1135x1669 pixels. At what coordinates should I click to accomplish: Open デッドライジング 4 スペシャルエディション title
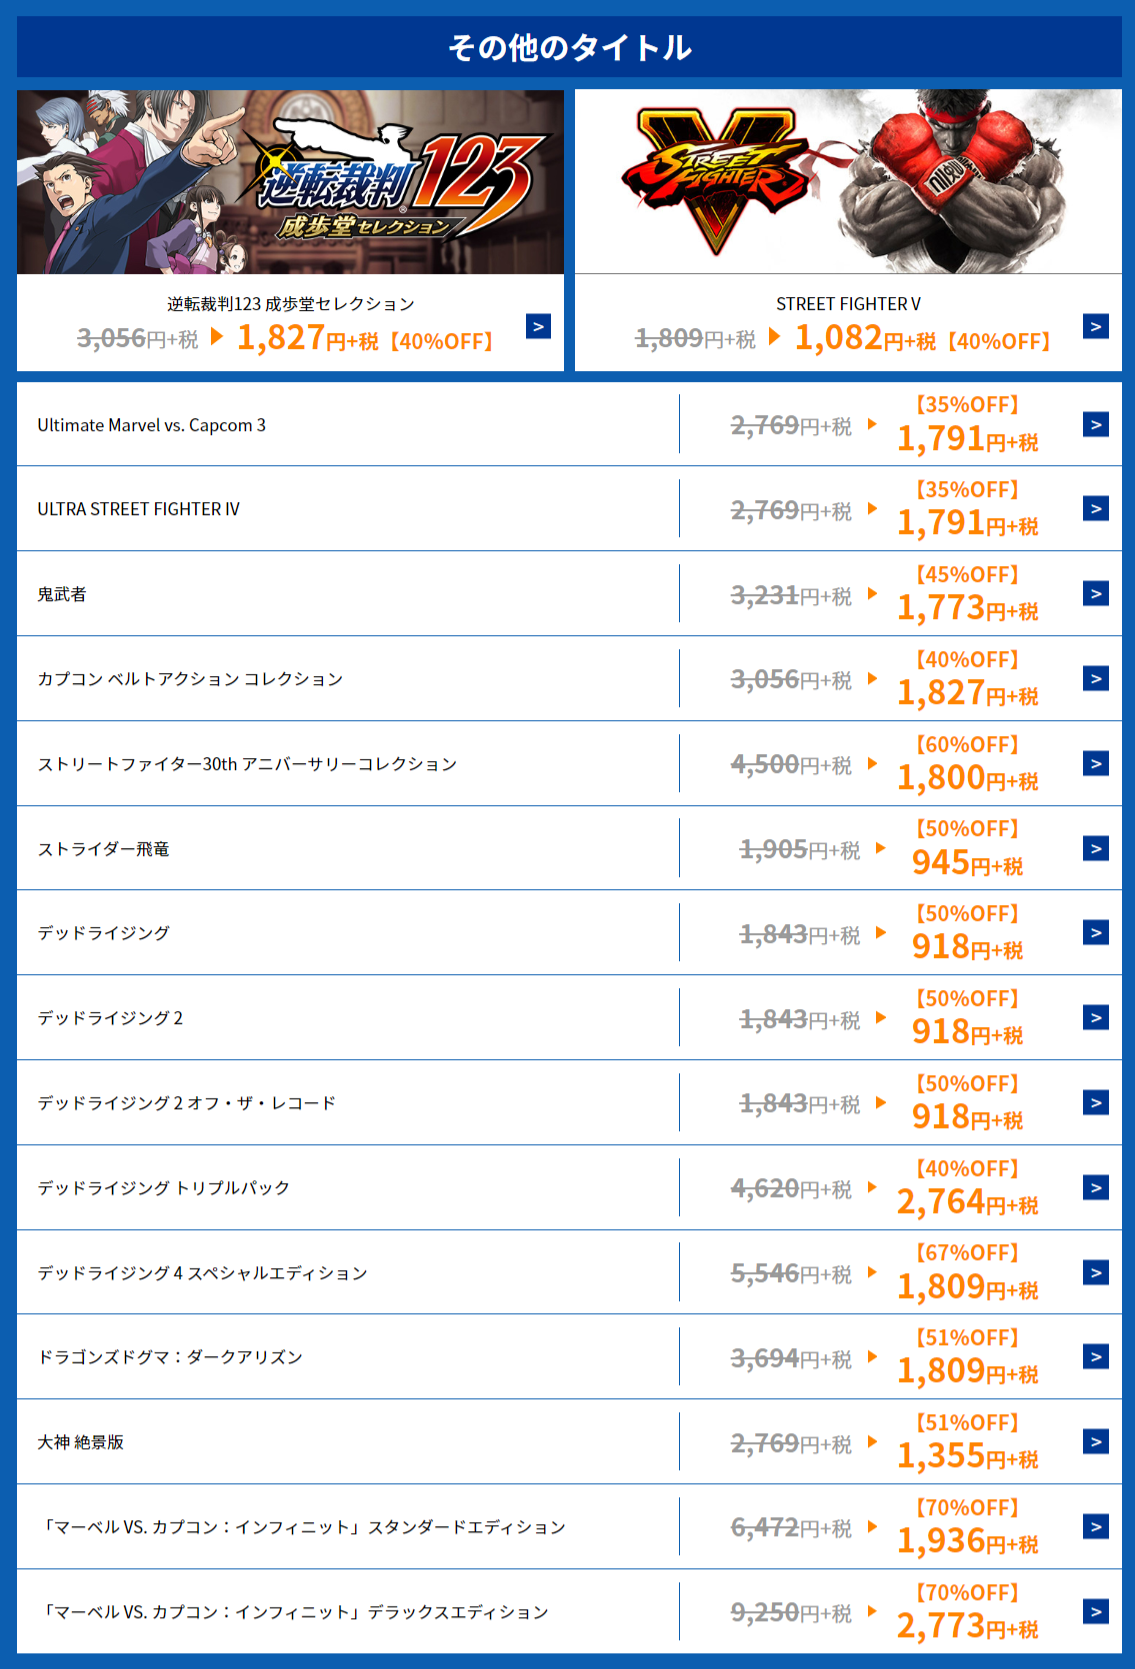[202, 1273]
